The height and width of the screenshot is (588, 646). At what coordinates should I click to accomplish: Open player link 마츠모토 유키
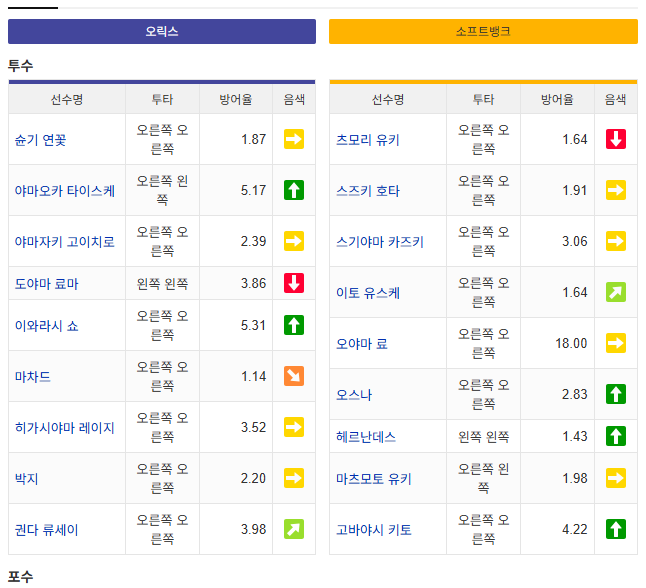[374, 479]
